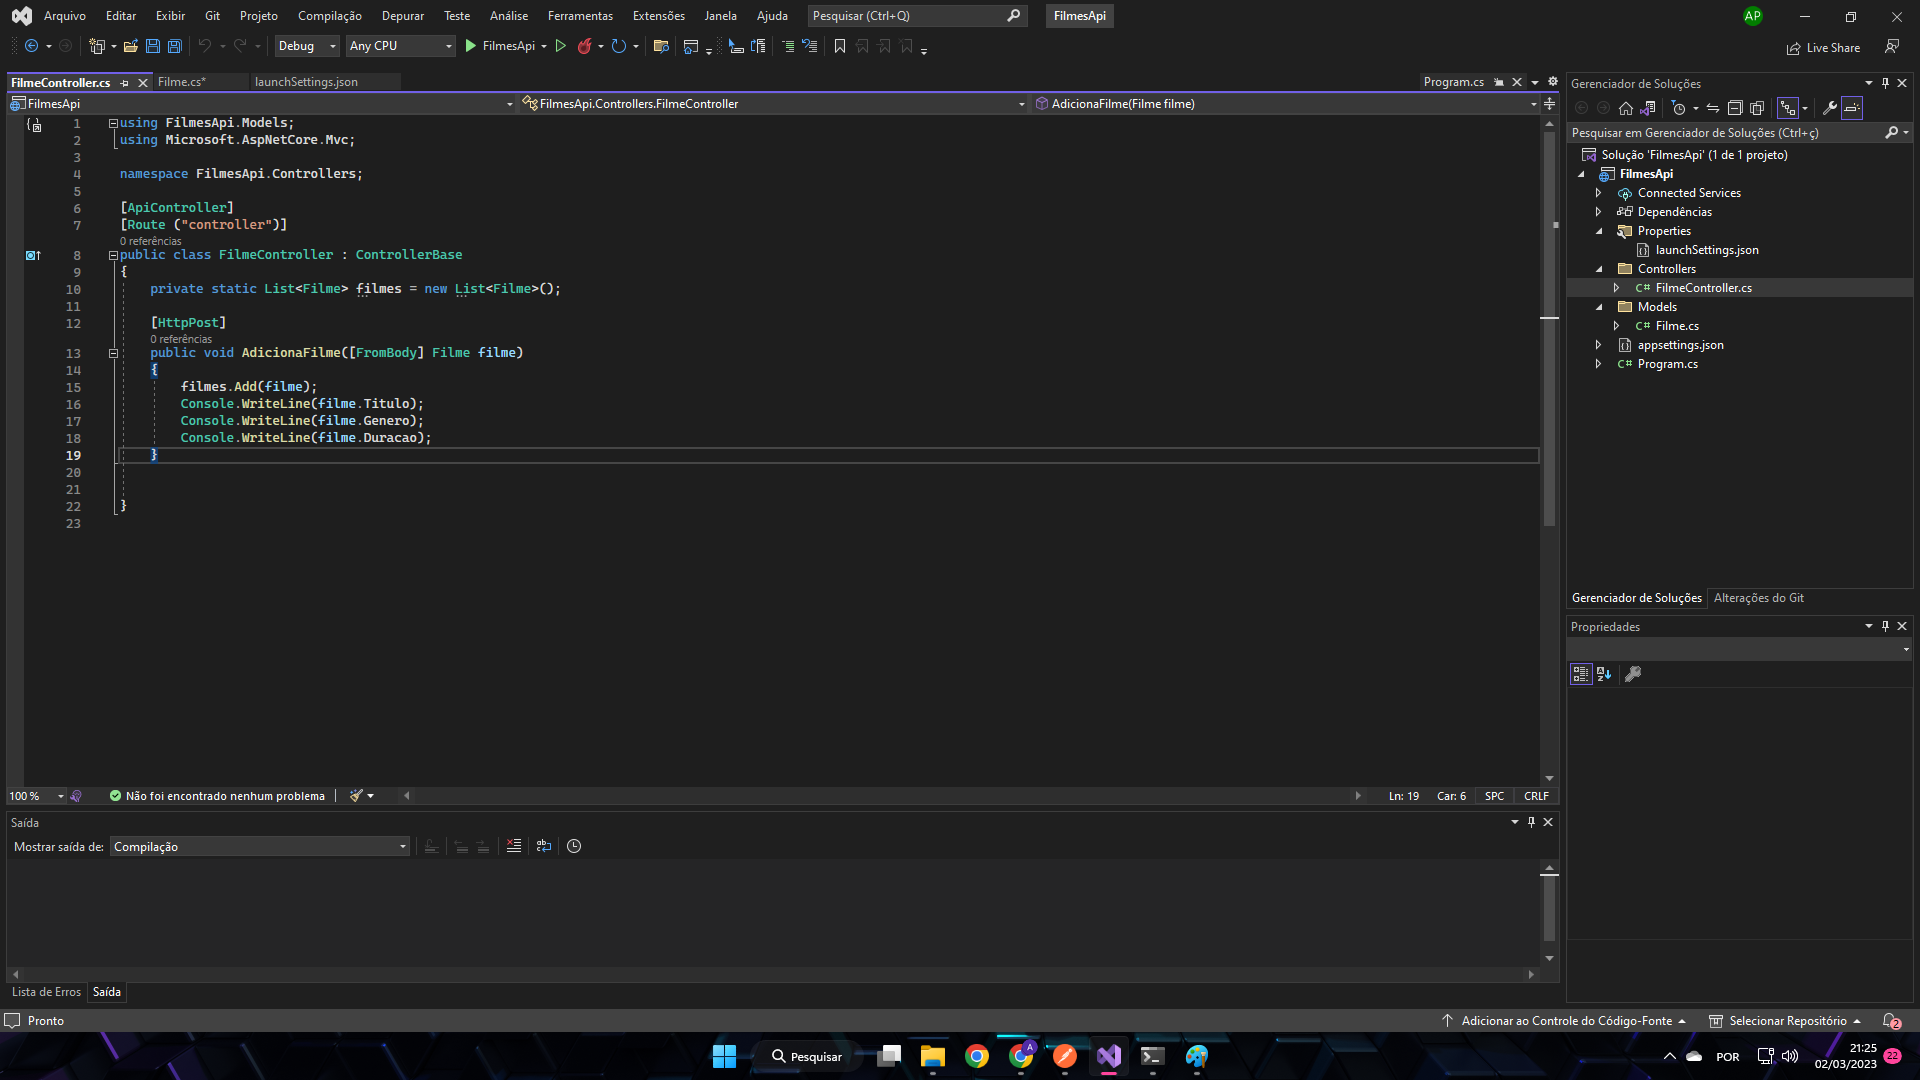Toggle auto-hide pin of Solution Explorer panel
1920x1080 pixels.
(1885, 83)
